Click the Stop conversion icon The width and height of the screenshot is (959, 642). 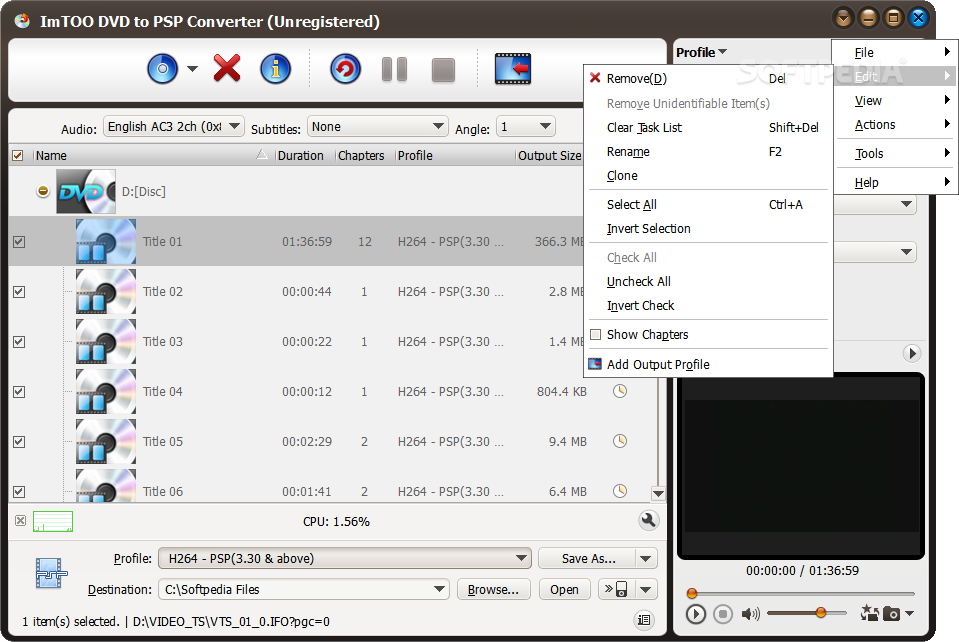(443, 70)
